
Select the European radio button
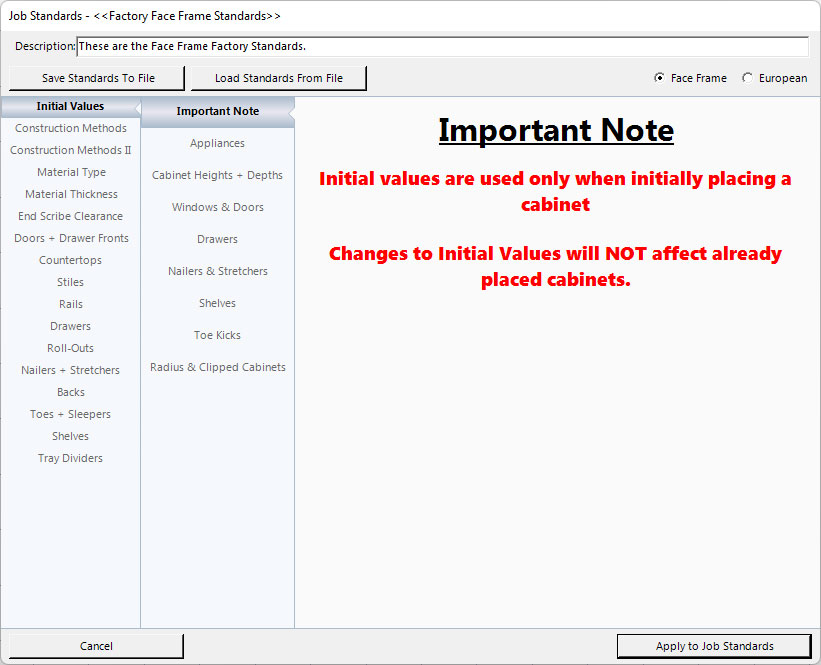click(x=747, y=78)
